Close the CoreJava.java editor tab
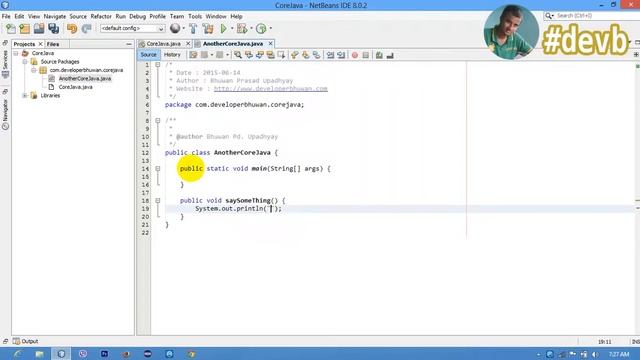640x360 pixels. [188, 44]
